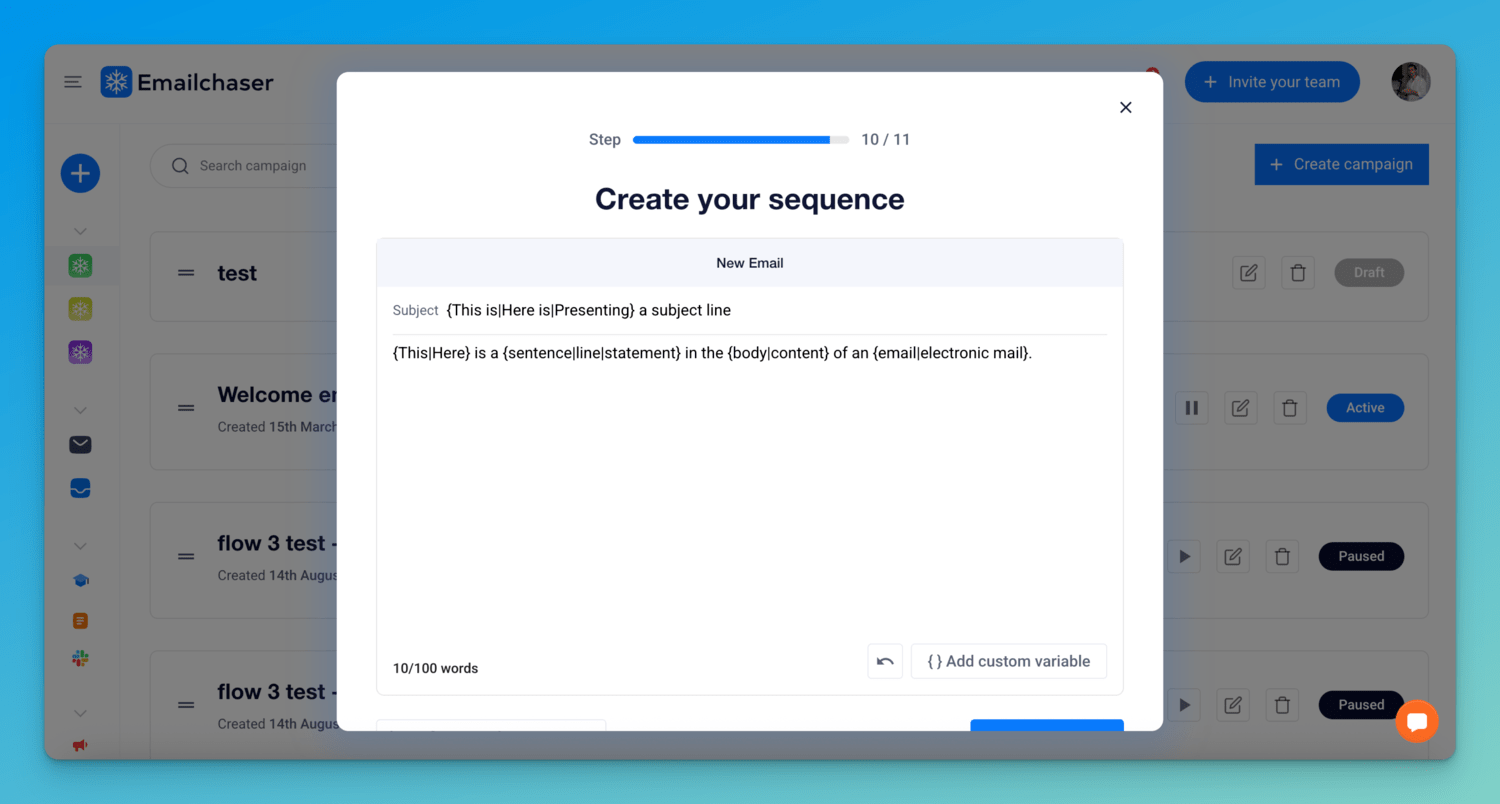Screen dimensions: 1500x804
Task: Select the yellow snowflake workspace icon
Action: (x=80, y=309)
